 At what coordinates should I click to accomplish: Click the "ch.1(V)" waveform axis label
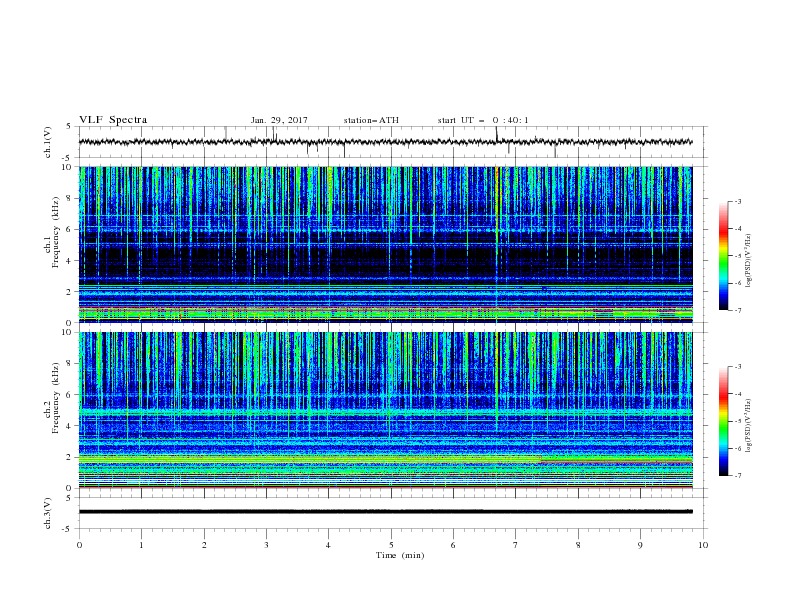[48, 142]
